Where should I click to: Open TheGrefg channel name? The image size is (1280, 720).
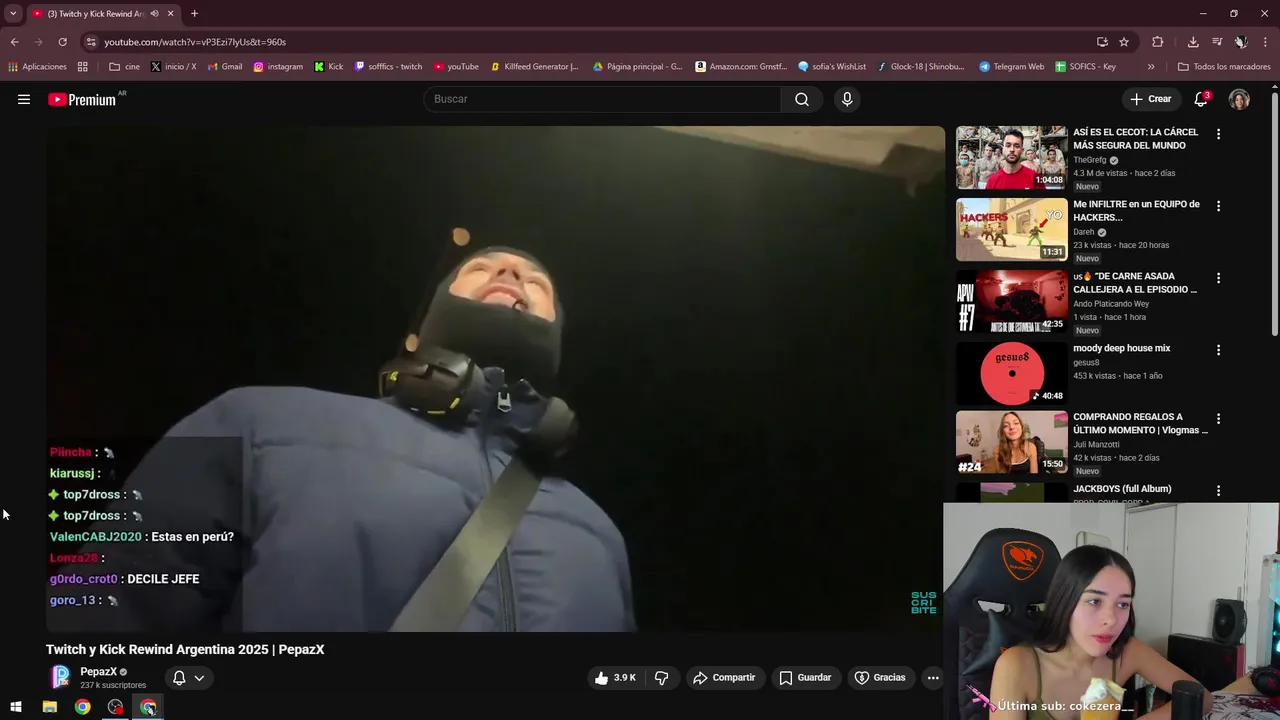coord(1089,160)
